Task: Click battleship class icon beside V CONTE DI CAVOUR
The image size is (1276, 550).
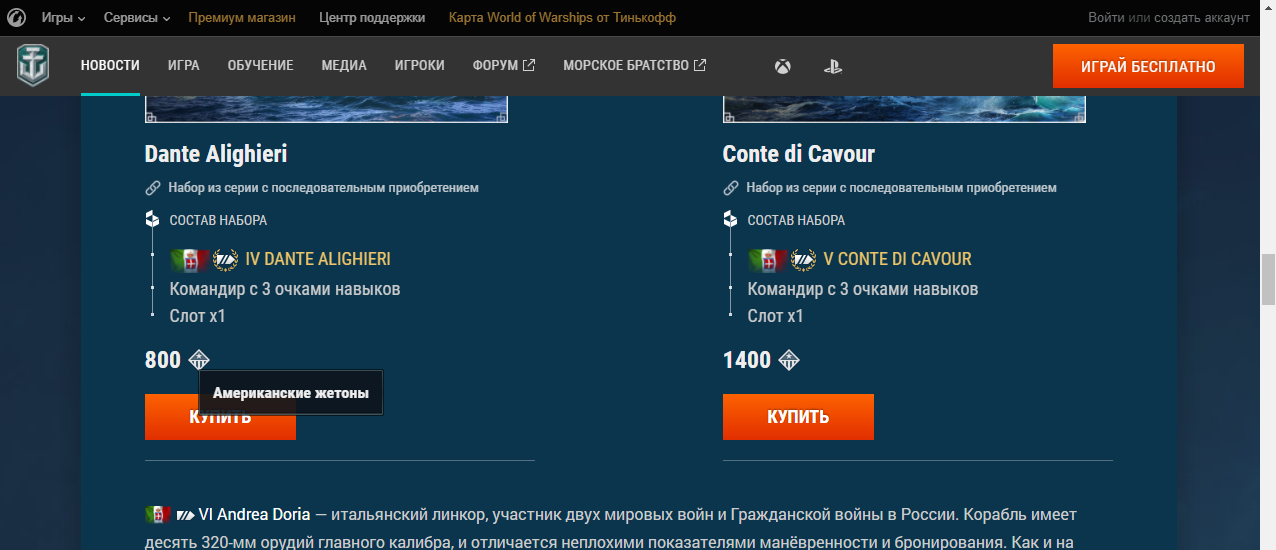Action: pos(803,260)
